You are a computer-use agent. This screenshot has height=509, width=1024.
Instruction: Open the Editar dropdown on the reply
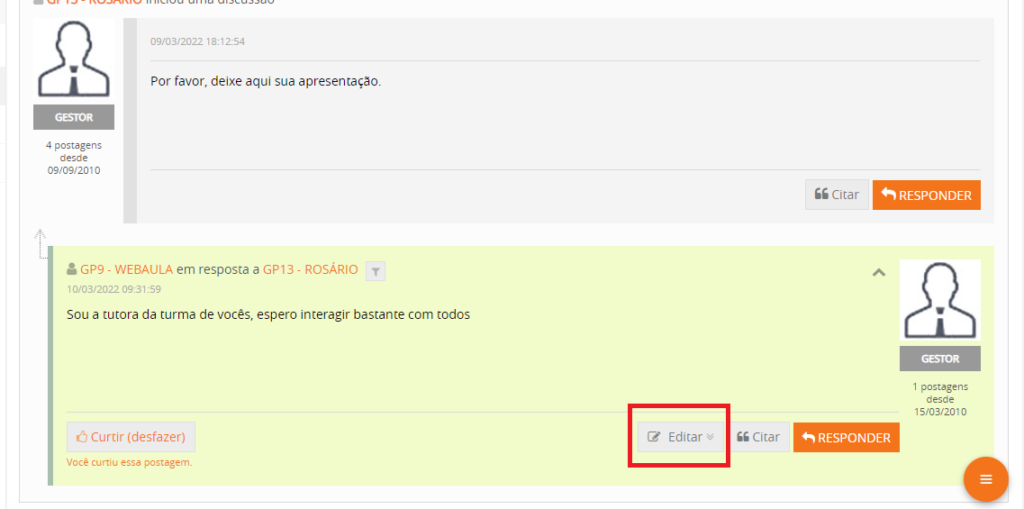pyautogui.click(x=681, y=437)
